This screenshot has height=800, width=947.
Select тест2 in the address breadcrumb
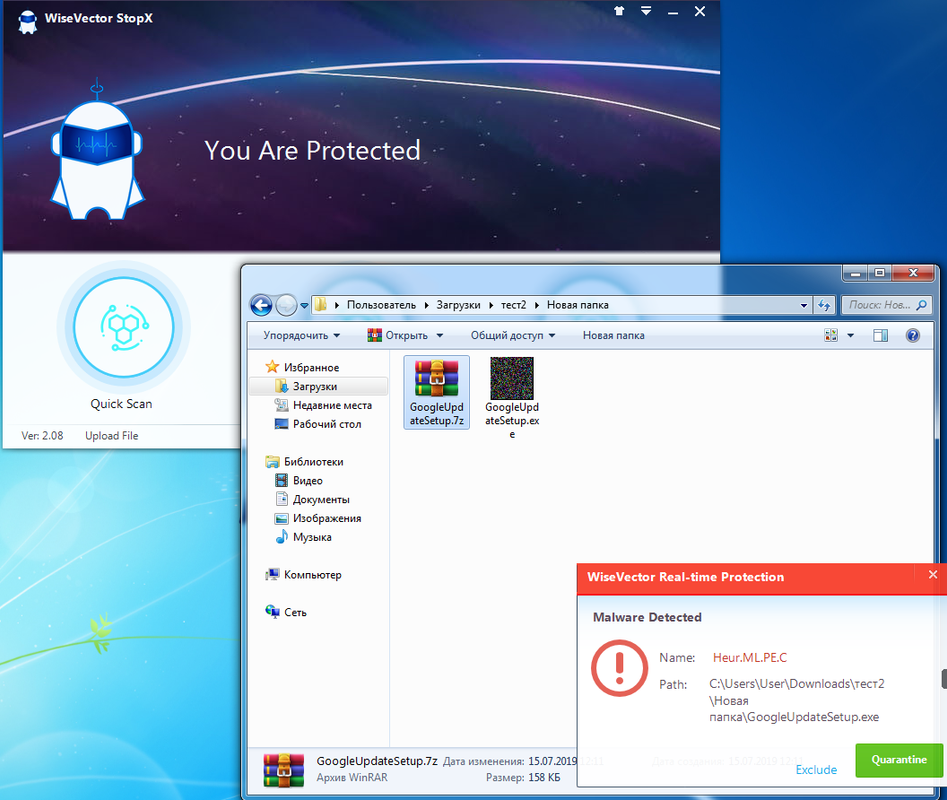point(513,305)
